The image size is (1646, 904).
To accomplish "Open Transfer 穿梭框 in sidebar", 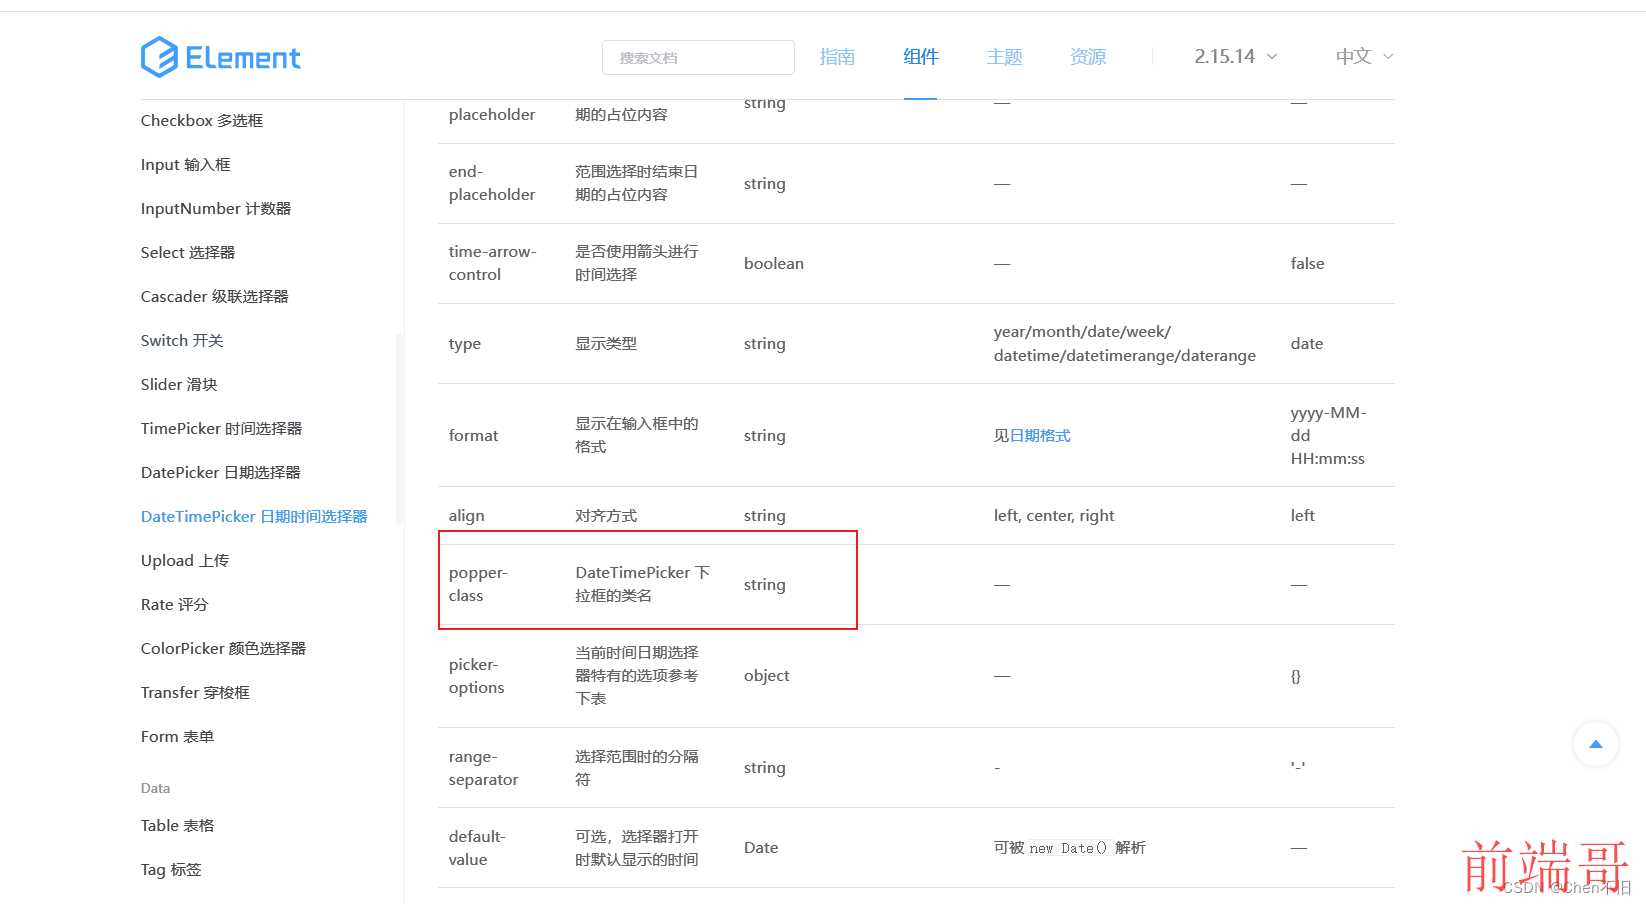I will tap(195, 692).
